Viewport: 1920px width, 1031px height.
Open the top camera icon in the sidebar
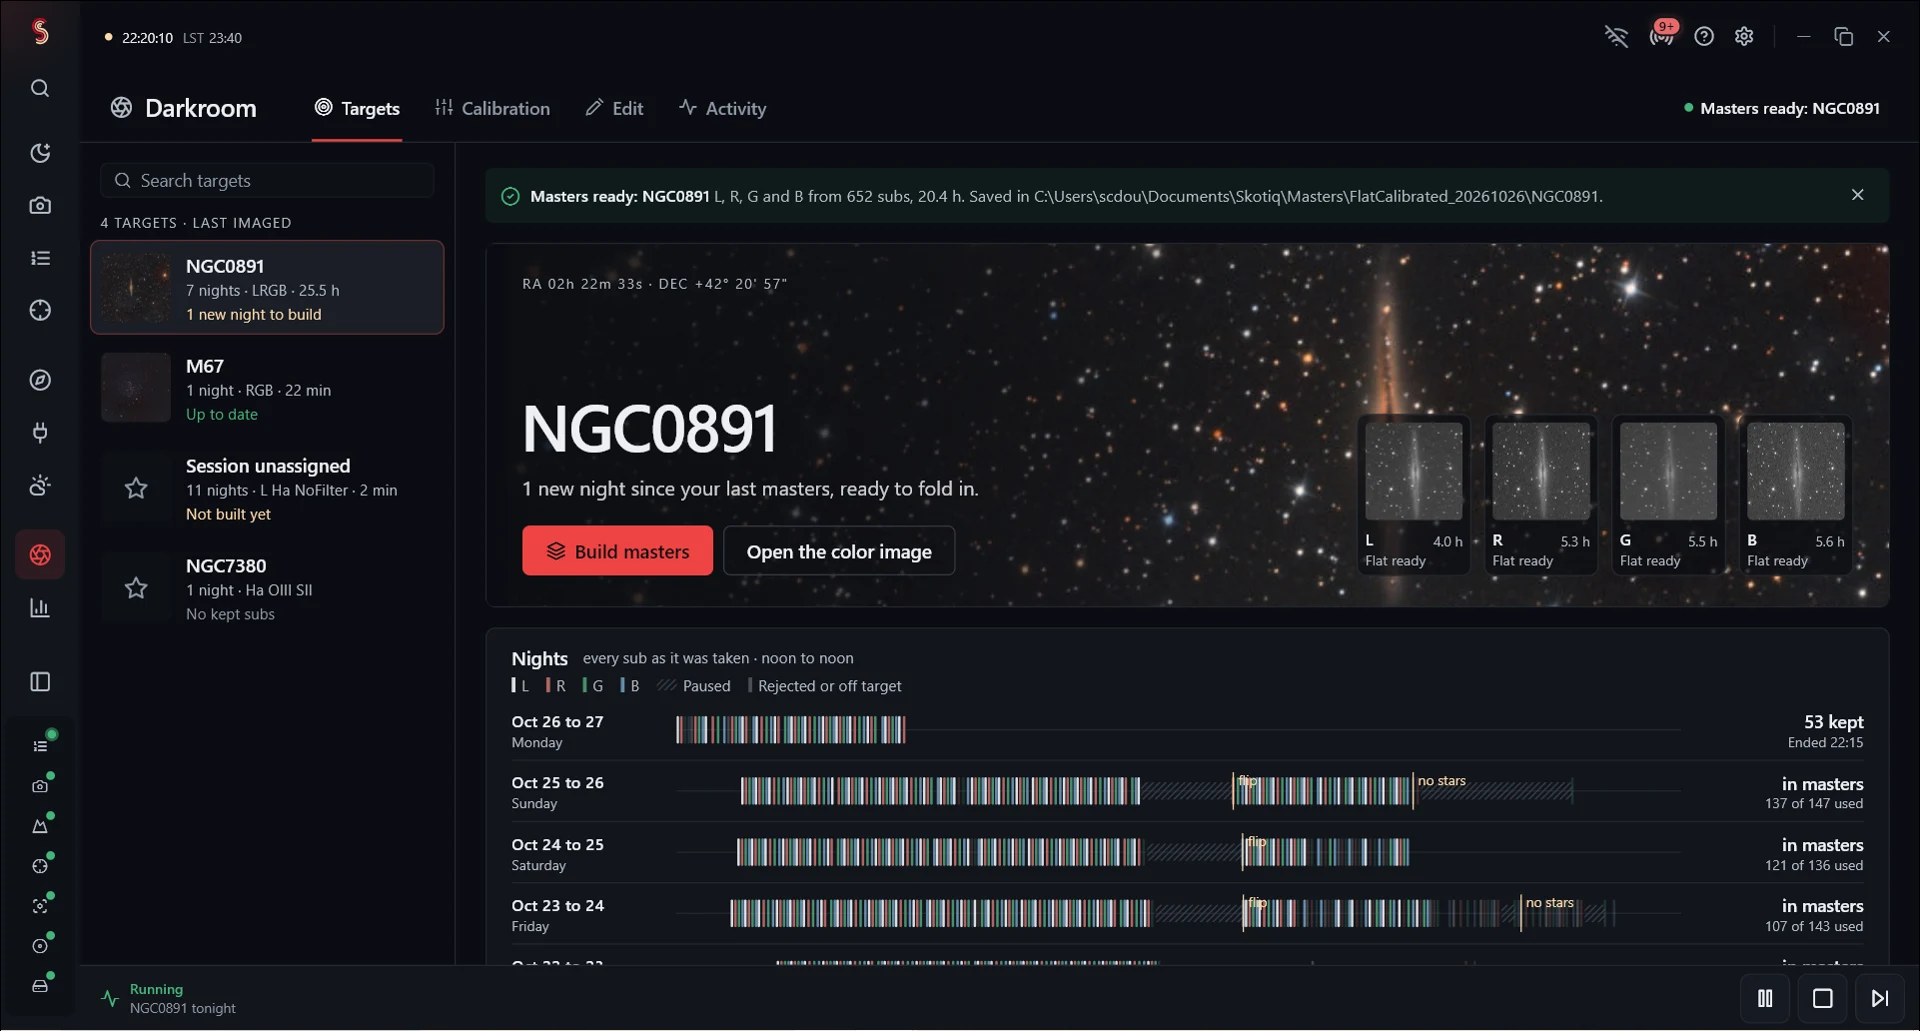[40, 205]
